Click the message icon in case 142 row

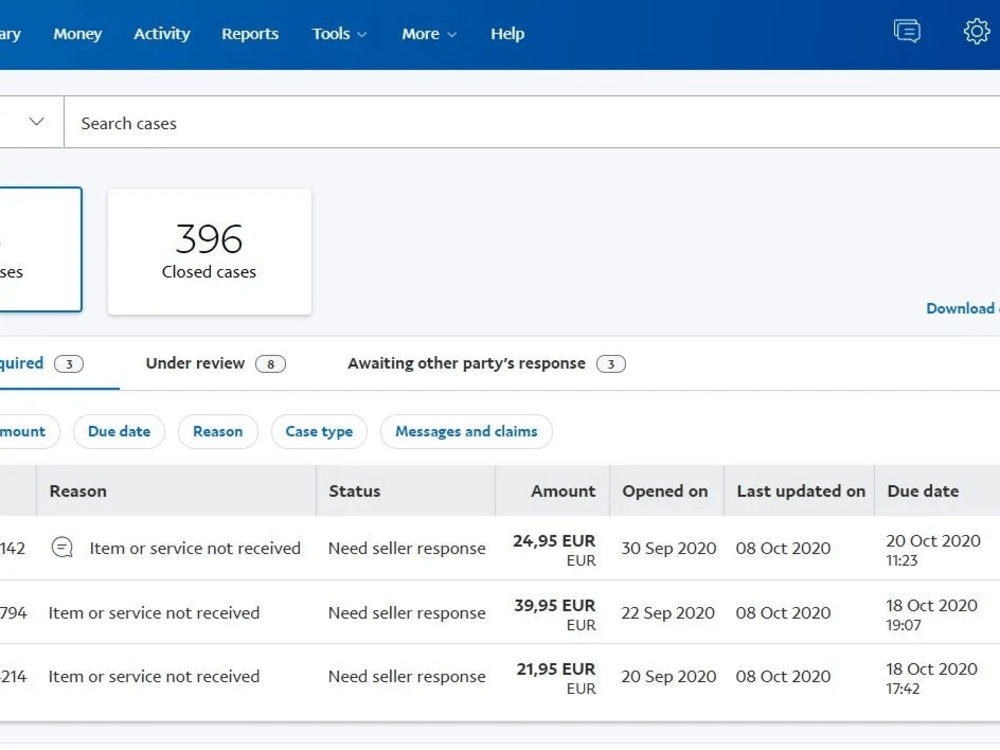coord(62,547)
